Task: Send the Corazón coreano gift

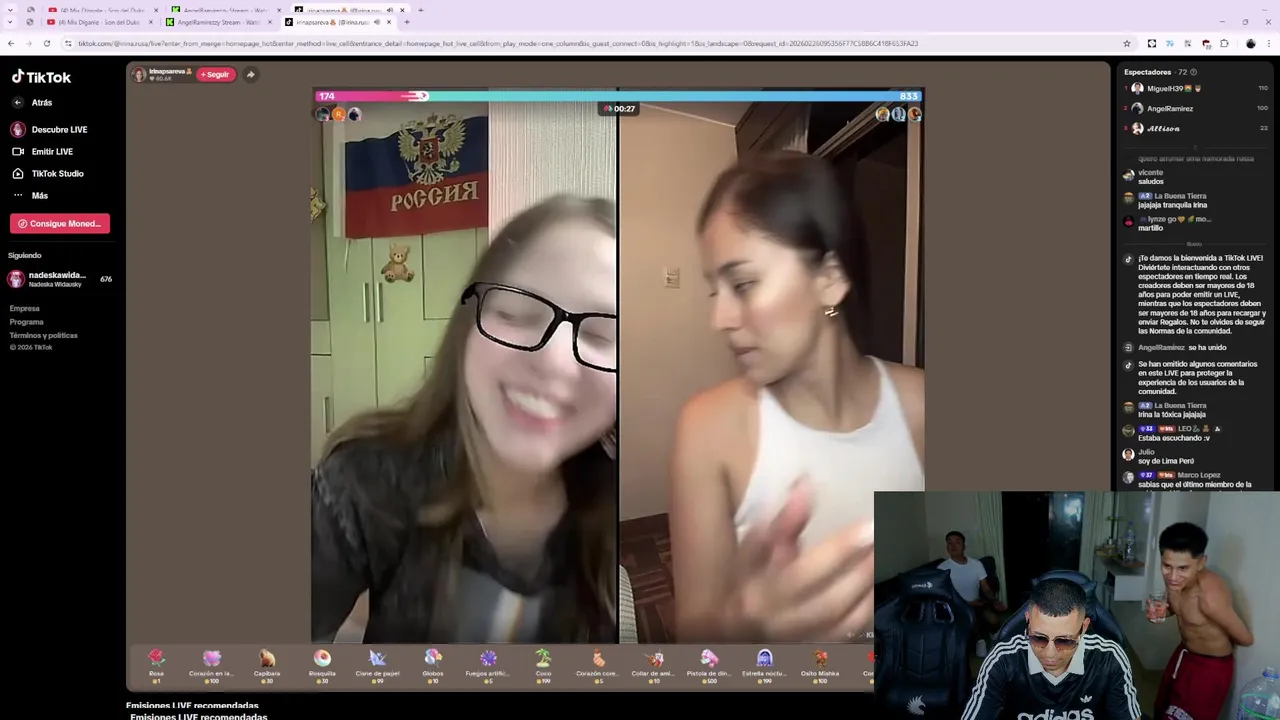Action: click(x=598, y=664)
